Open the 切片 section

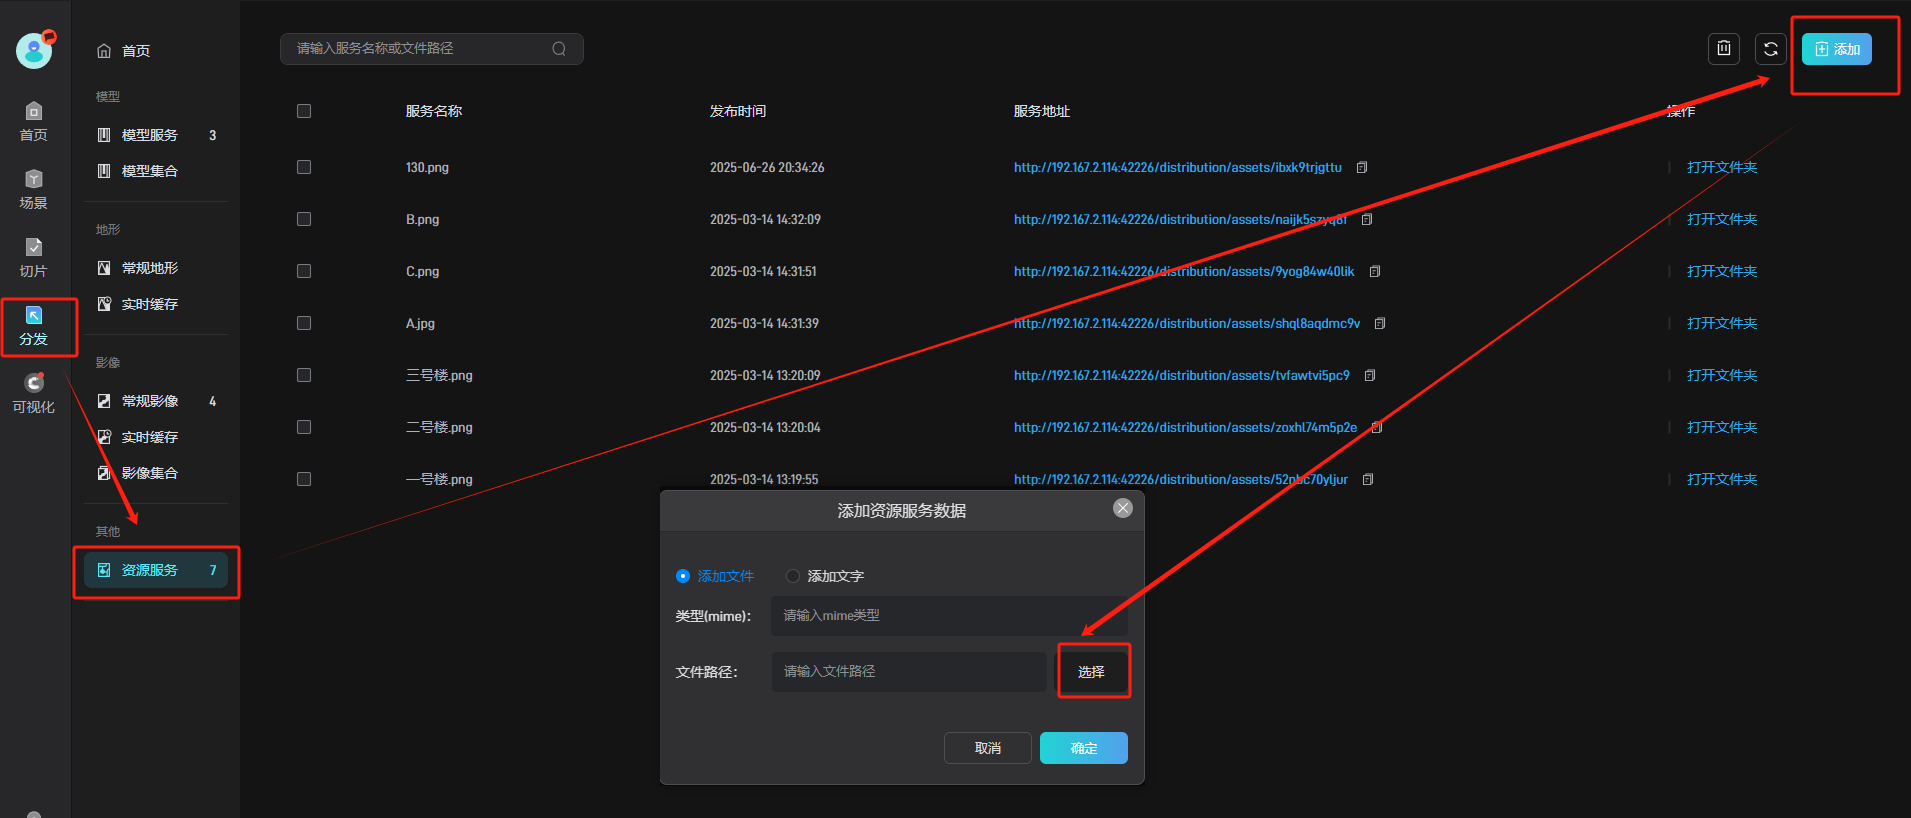(34, 257)
